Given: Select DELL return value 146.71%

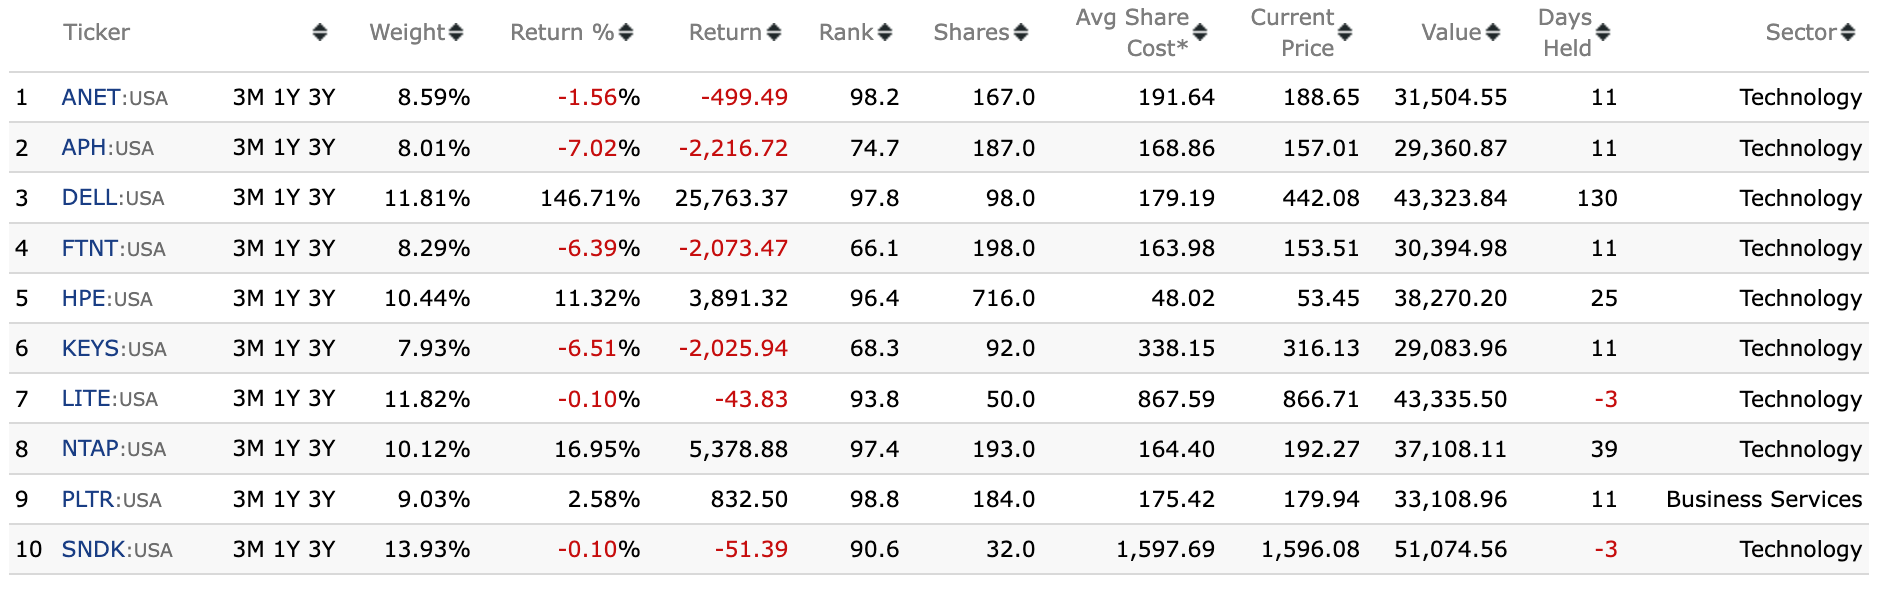Looking at the screenshot, I should 590,198.
